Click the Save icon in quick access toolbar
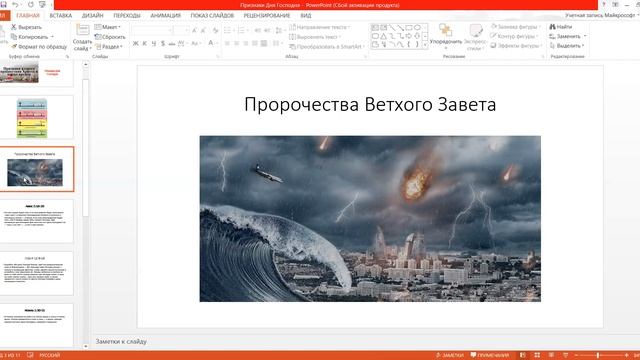 click(x=3, y=4)
